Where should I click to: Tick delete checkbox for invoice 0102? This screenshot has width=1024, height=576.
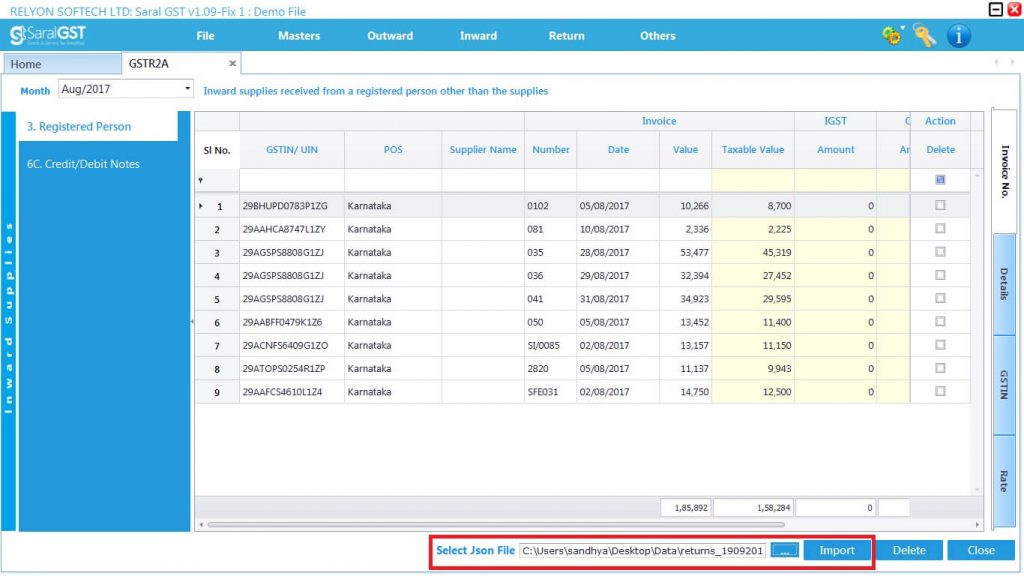pos(940,205)
